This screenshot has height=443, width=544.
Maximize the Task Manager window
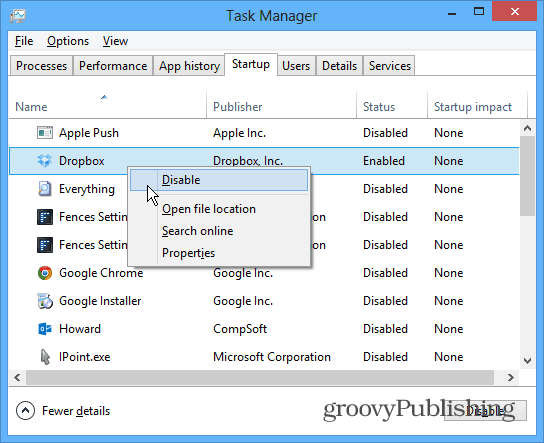pyautogui.click(x=479, y=12)
